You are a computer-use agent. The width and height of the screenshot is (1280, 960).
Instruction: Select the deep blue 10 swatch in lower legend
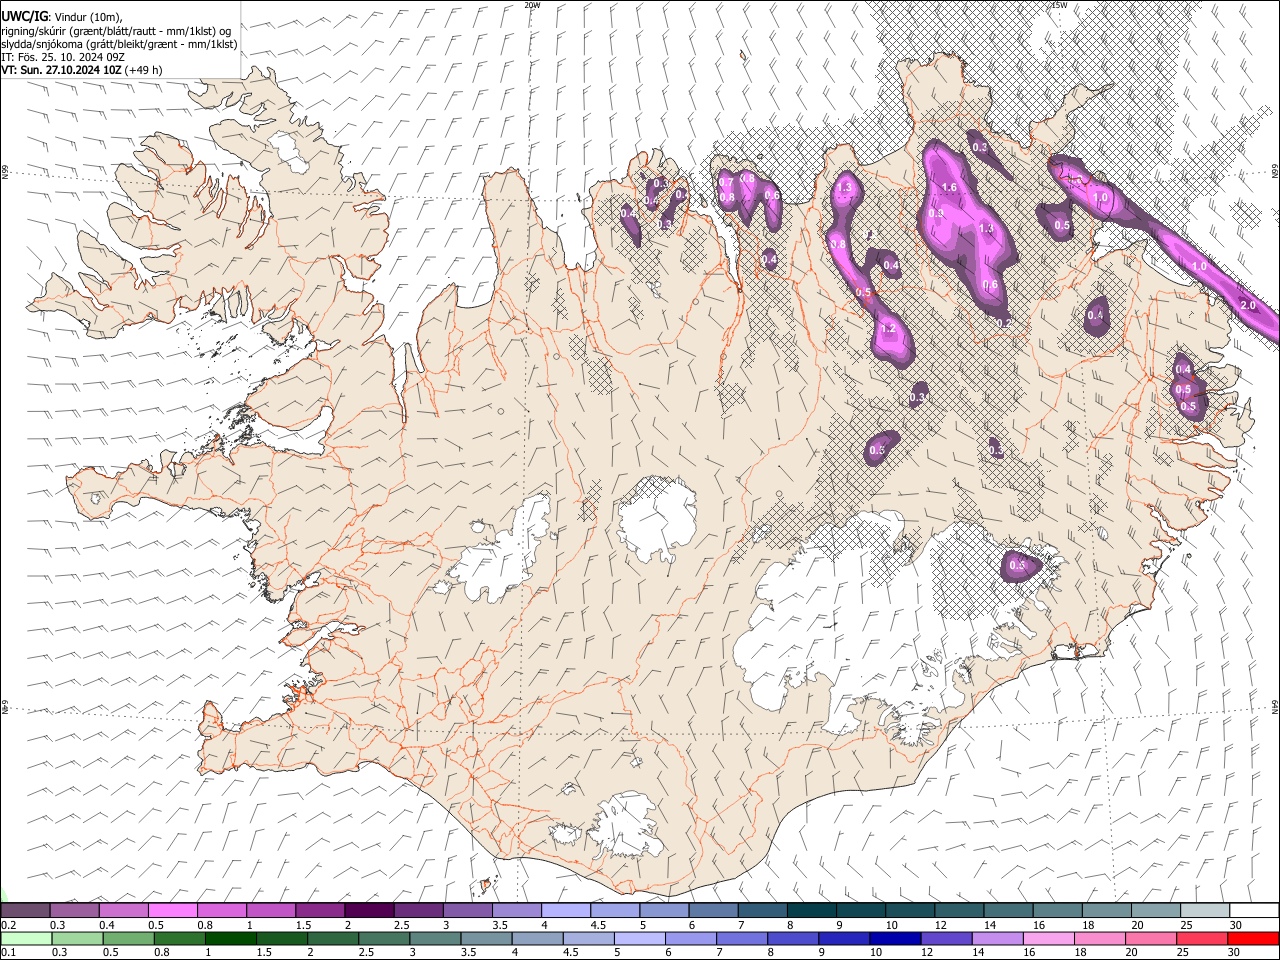[894, 938]
